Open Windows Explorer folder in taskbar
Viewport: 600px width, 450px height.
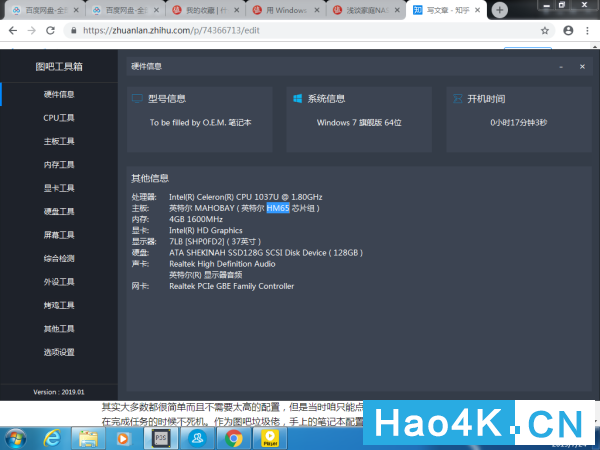coord(88,439)
